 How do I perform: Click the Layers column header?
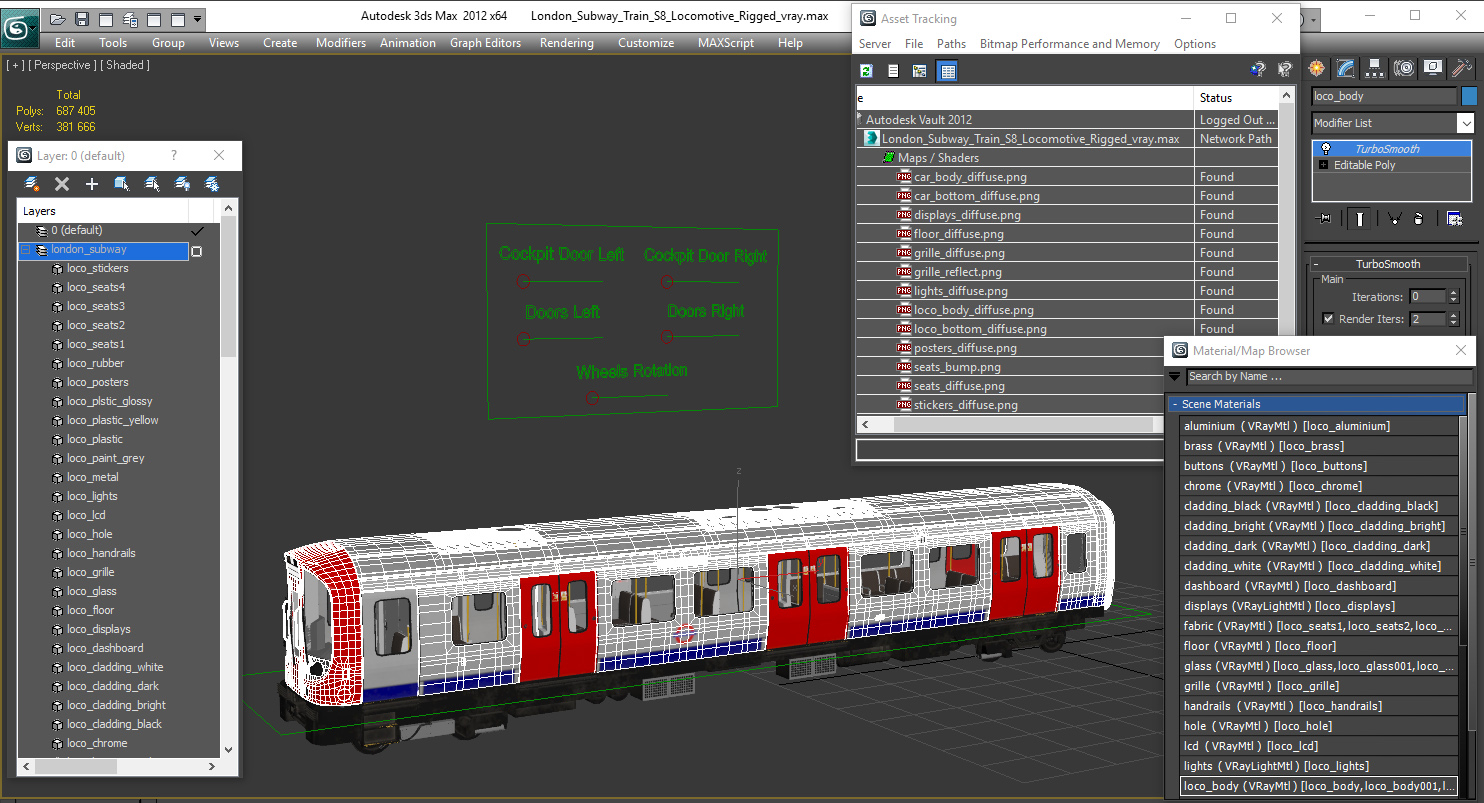[103, 211]
